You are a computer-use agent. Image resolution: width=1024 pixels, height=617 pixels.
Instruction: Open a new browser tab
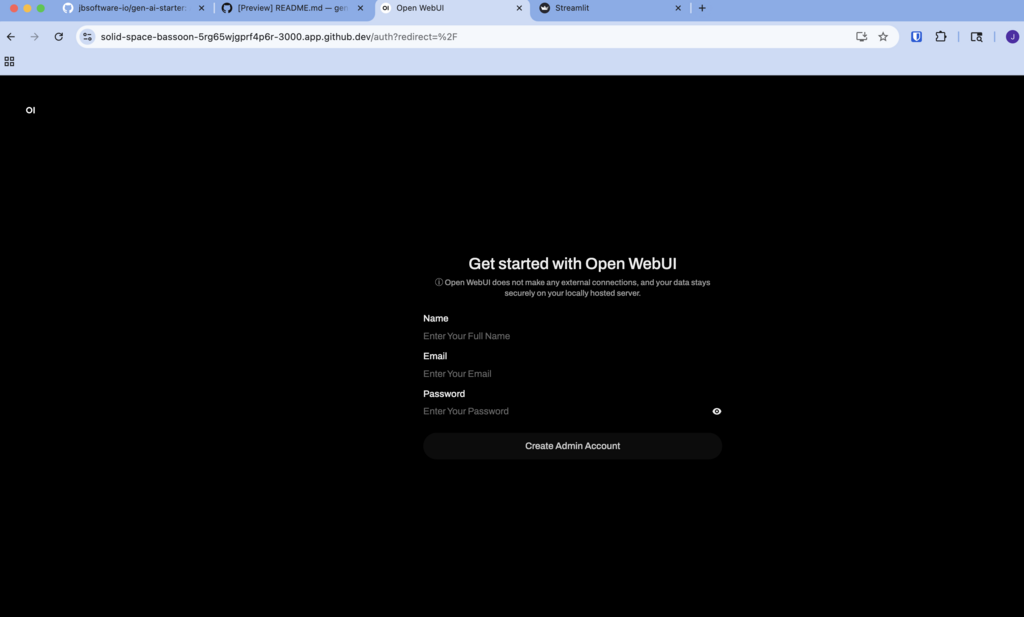(x=702, y=8)
